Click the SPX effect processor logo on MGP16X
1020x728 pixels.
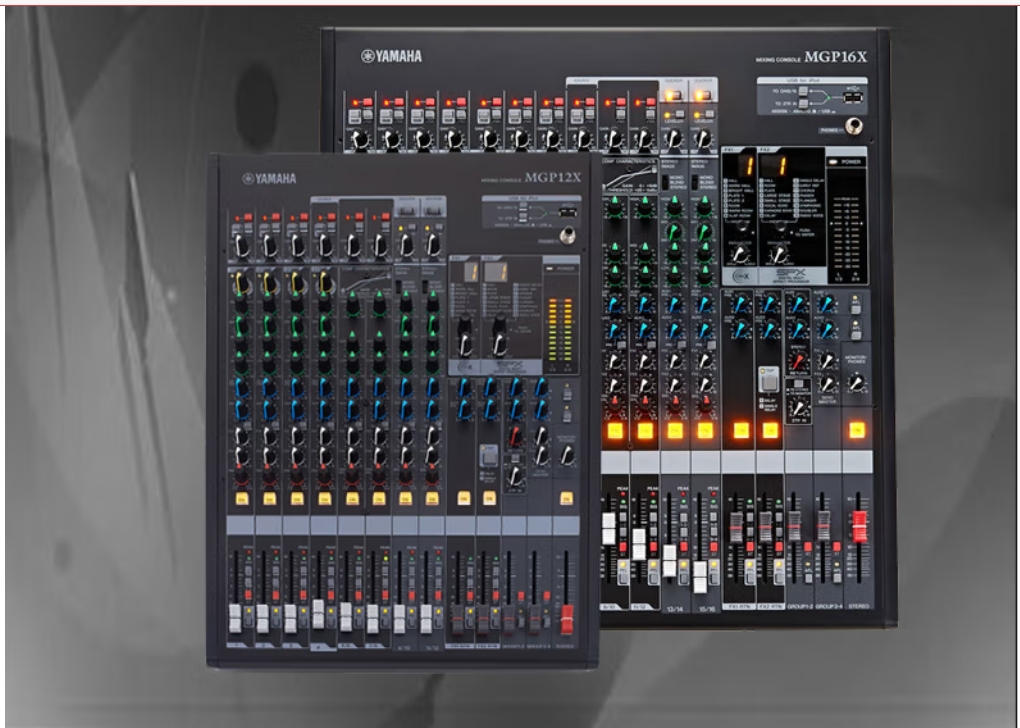[x=789, y=276]
